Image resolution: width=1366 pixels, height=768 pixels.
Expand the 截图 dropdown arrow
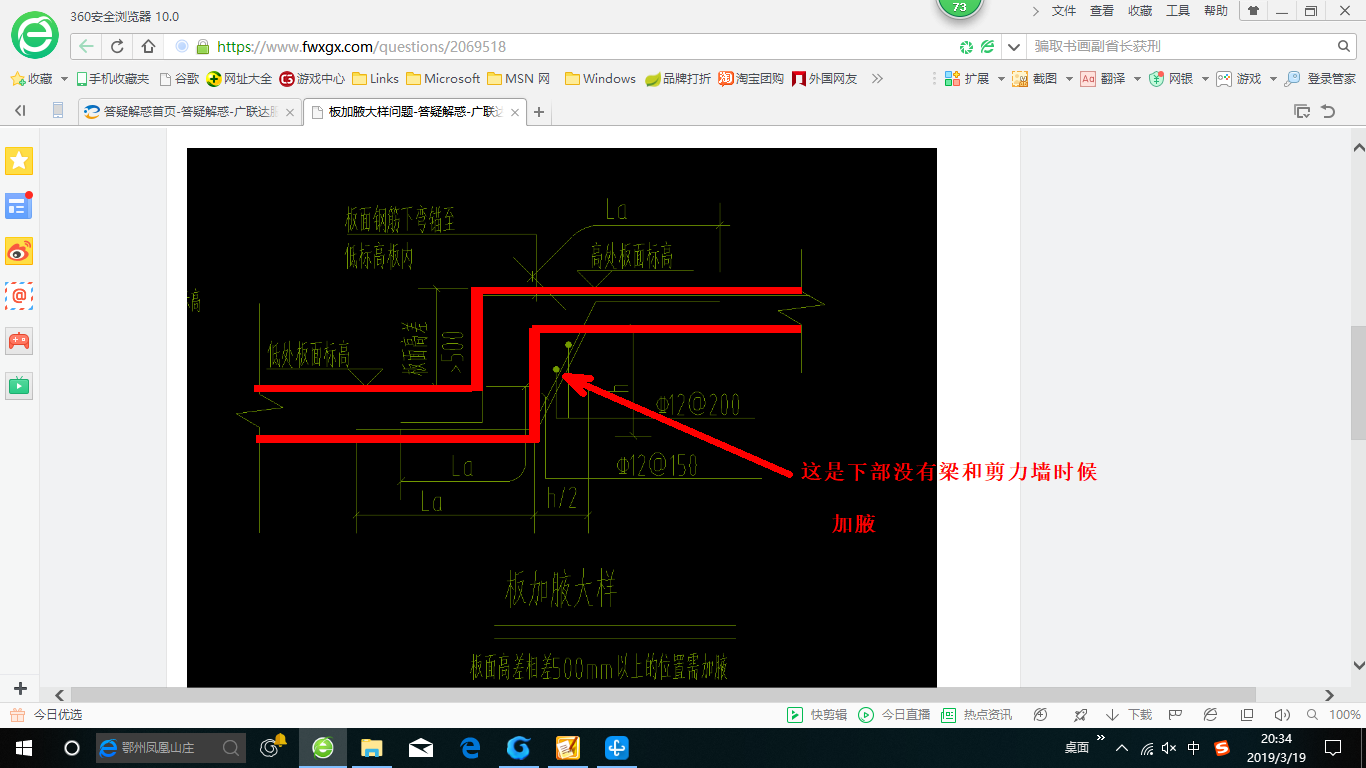1068,78
